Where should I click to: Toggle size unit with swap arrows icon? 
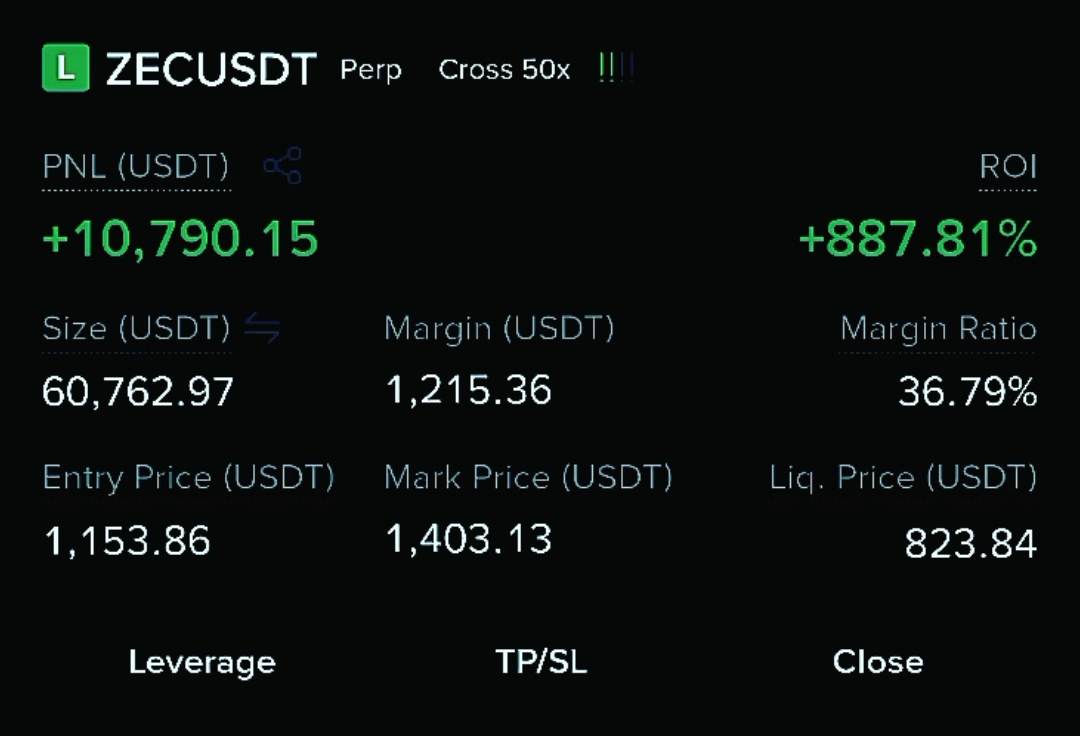click(262, 328)
